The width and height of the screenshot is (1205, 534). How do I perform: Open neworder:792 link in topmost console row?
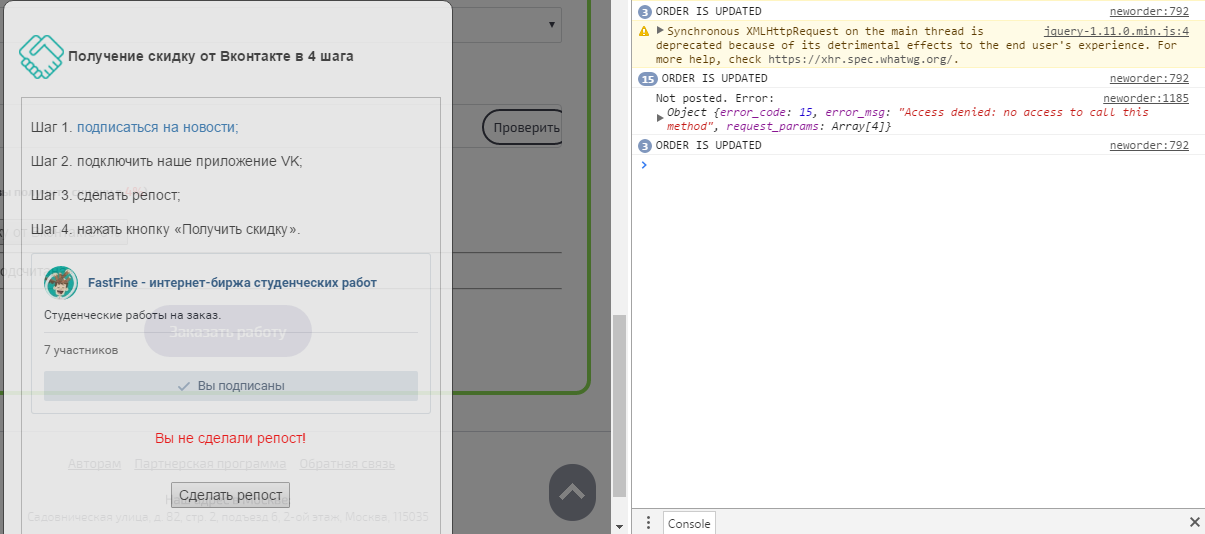pyautogui.click(x=1149, y=12)
